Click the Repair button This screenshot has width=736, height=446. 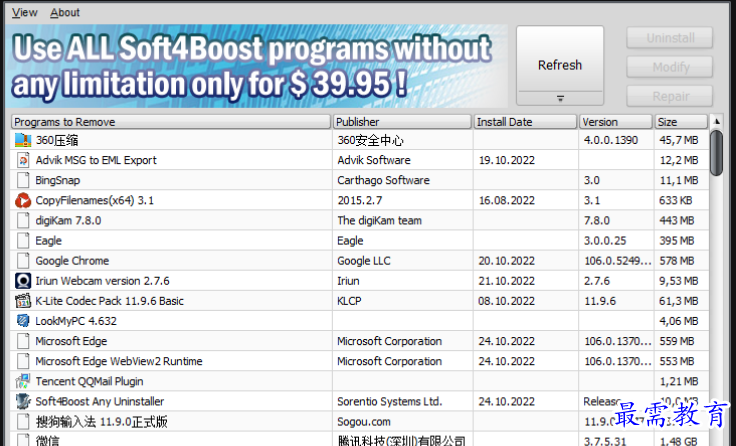(670, 96)
